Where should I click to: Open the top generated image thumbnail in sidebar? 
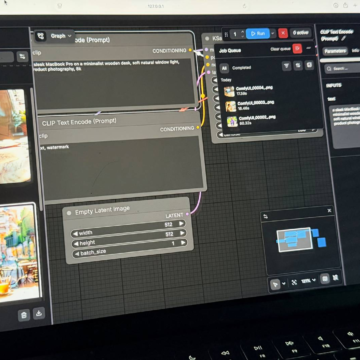tap(14, 136)
